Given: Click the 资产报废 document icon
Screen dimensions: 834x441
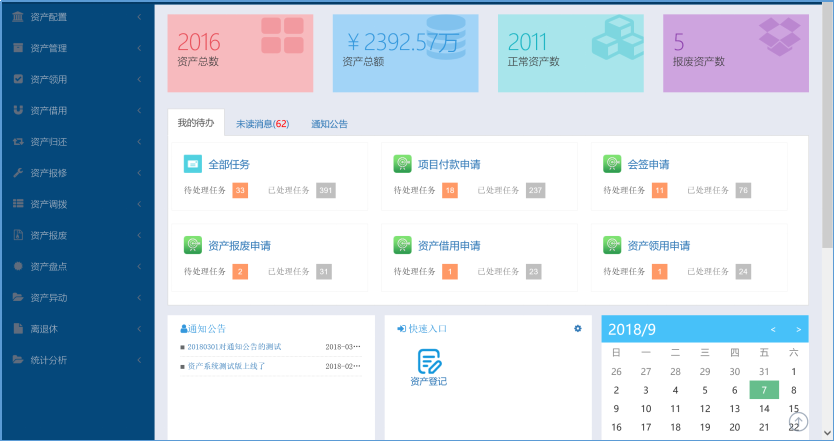Looking at the screenshot, I should tap(18, 235).
